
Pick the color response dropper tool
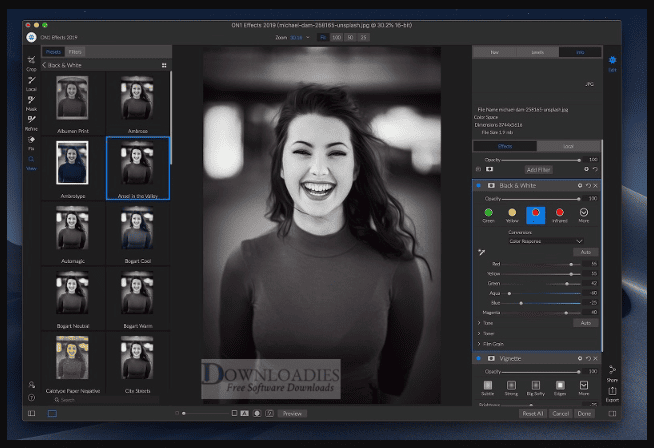(481, 252)
